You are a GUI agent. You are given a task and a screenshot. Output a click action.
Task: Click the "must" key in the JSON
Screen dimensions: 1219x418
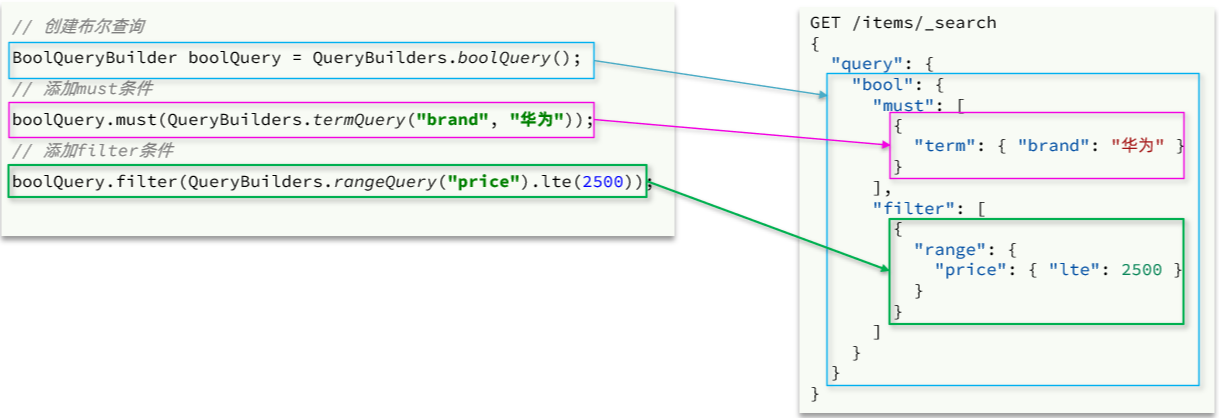899,104
